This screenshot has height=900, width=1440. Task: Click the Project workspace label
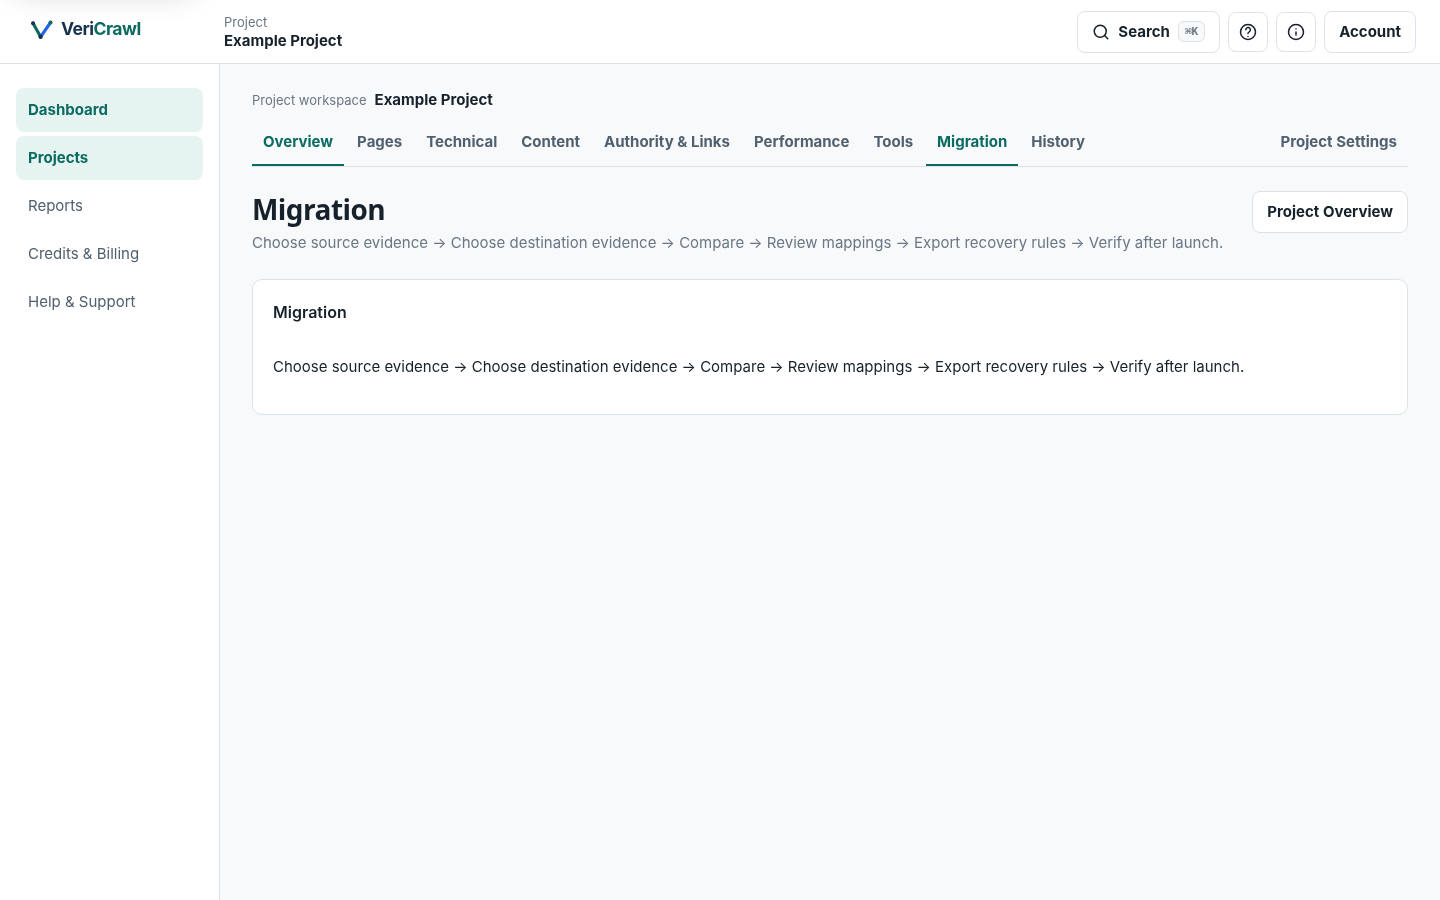[x=309, y=100]
